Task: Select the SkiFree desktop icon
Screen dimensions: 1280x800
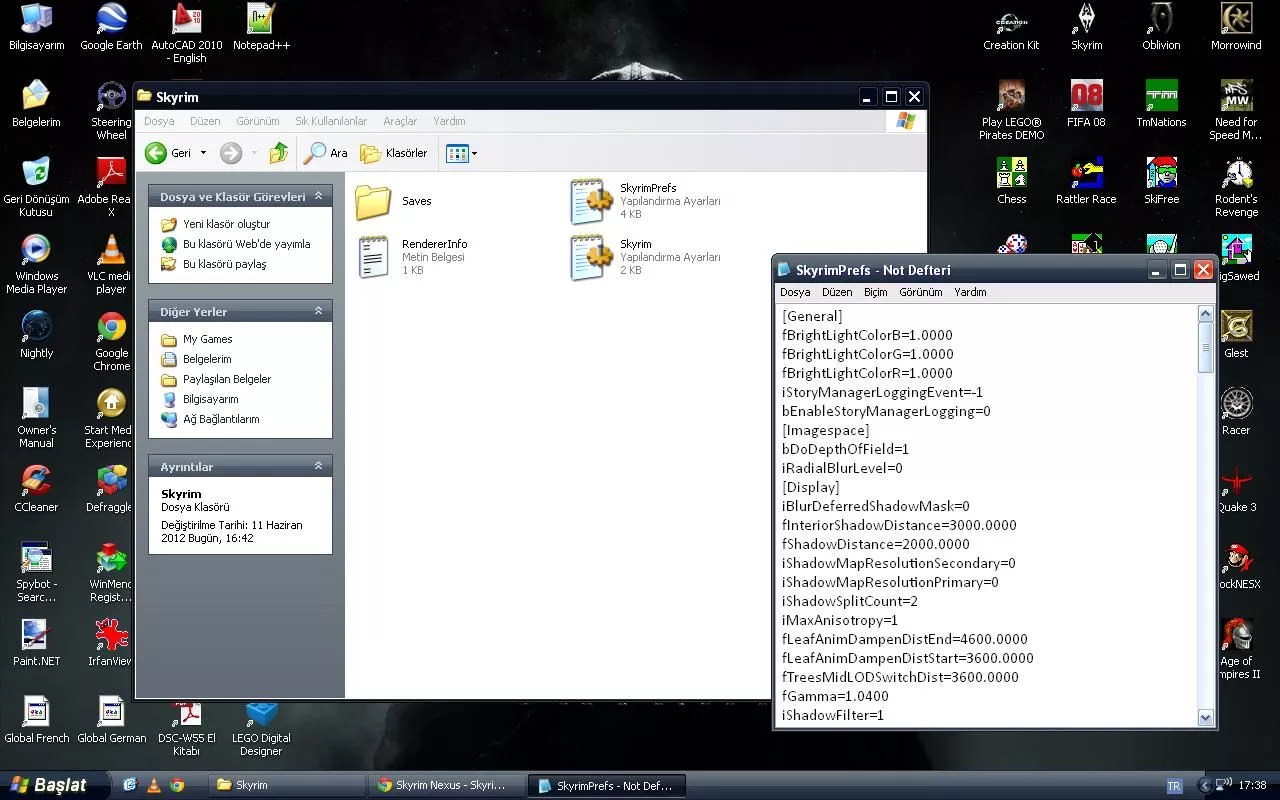Action: [x=1161, y=181]
